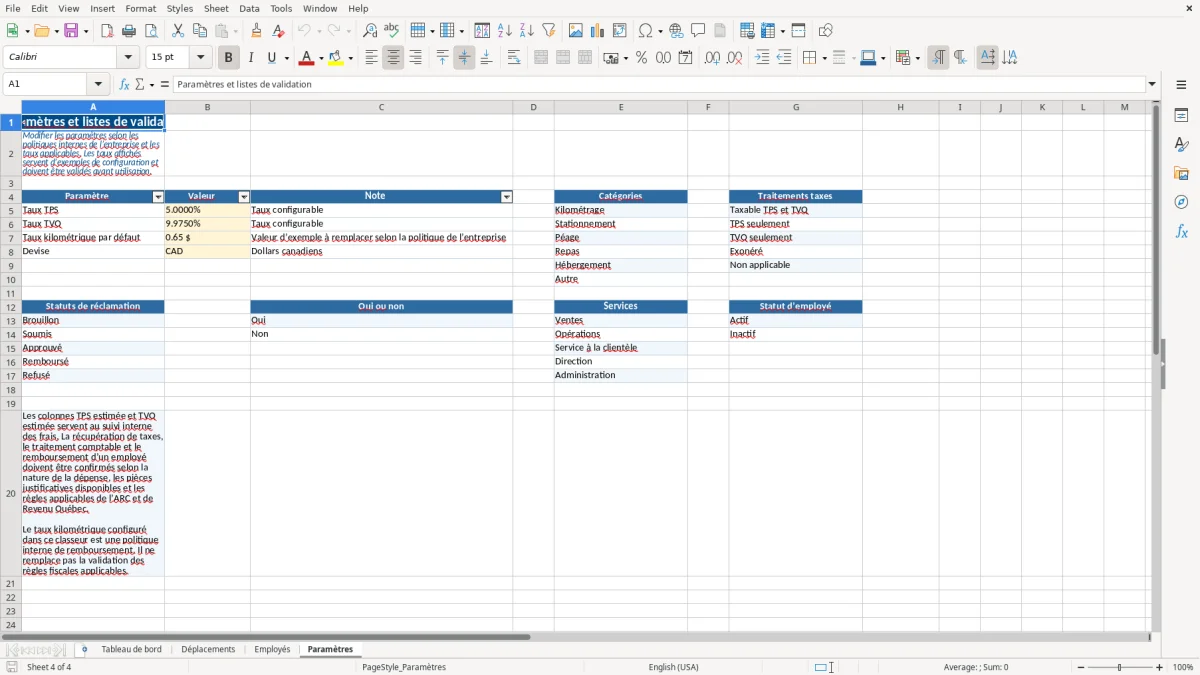The height and width of the screenshot is (675, 1200).
Task: Open the Function Wizard
Action: click(x=124, y=84)
